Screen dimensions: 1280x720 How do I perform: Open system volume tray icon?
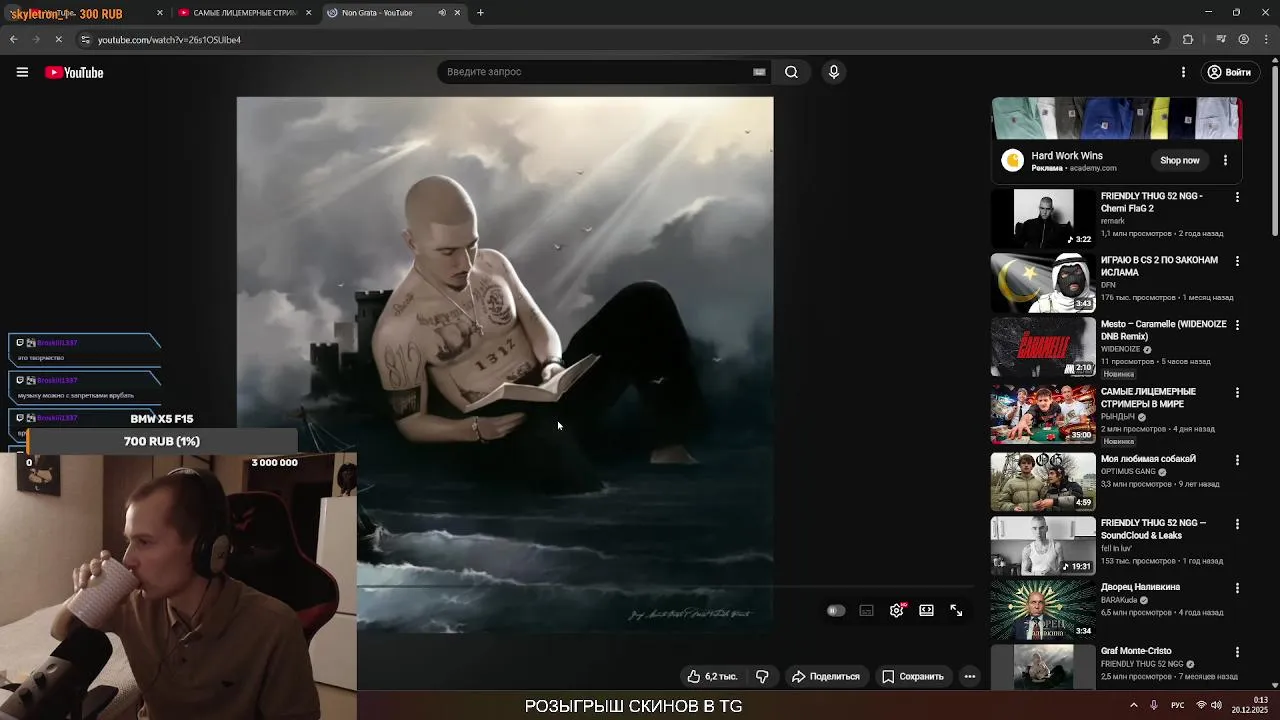tap(1216, 705)
